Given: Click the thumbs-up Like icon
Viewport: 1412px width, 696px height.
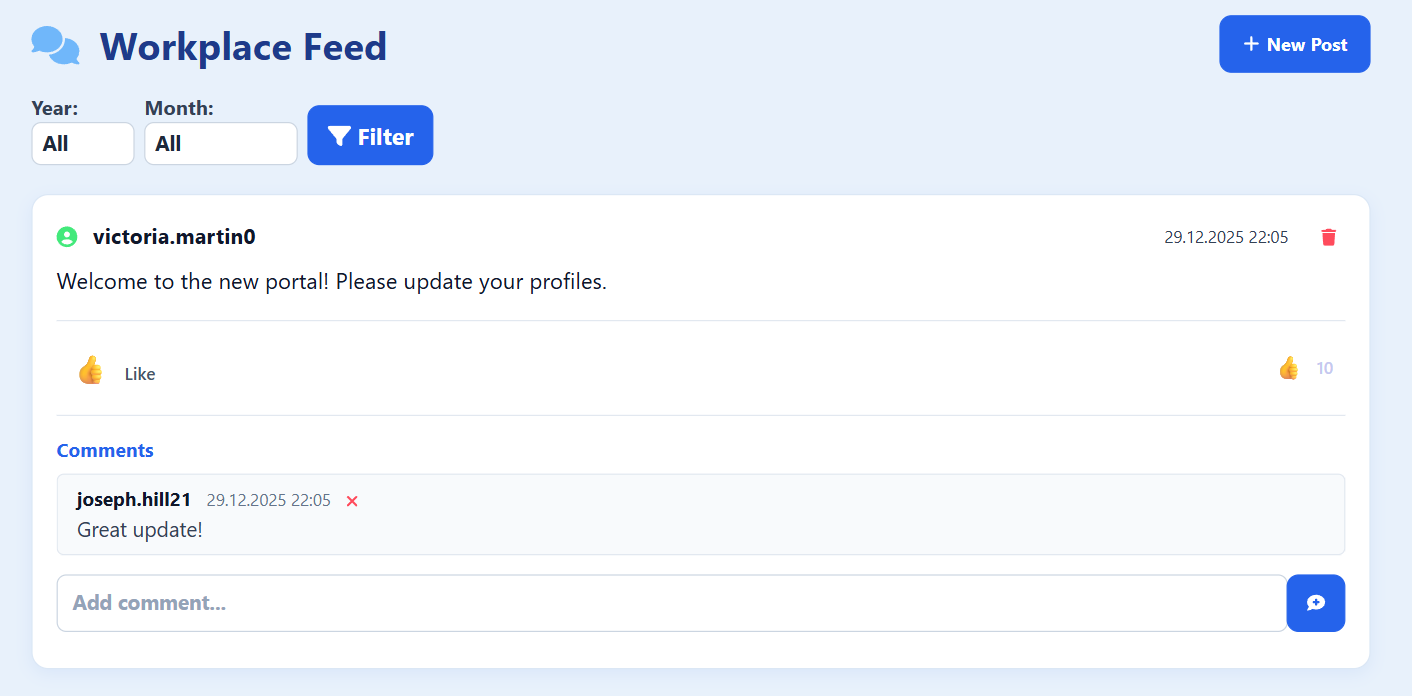Looking at the screenshot, I should pyautogui.click(x=90, y=370).
